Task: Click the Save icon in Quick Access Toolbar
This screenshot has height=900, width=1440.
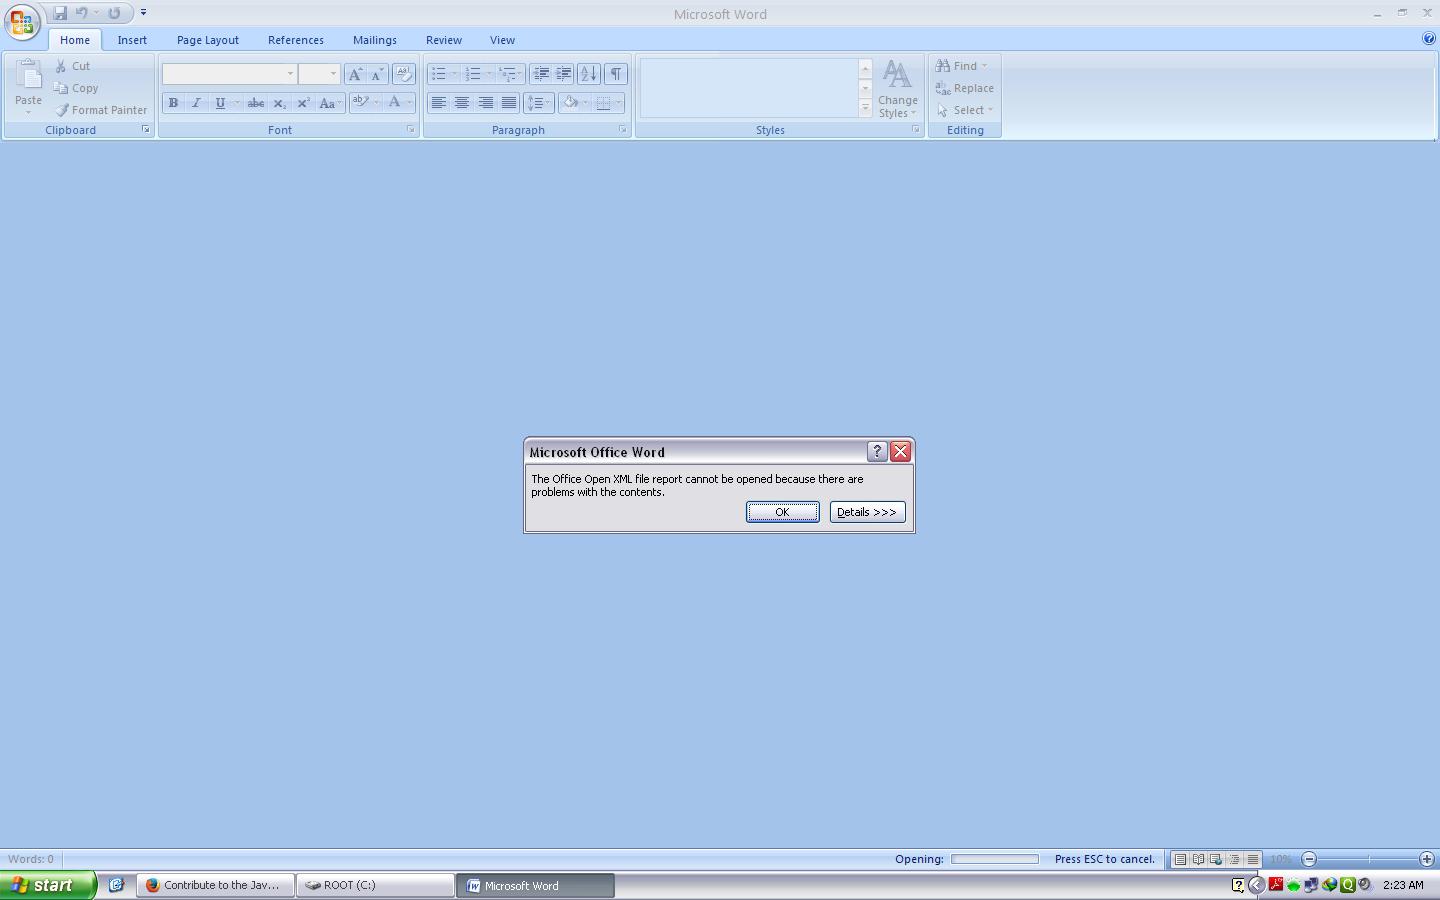Action: (60, 13)
